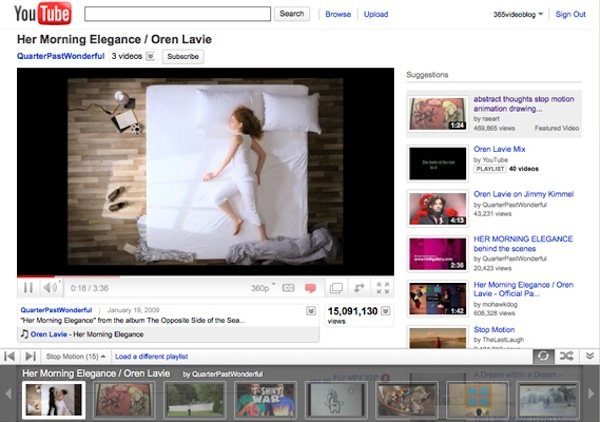The height and width of the screenshot is (422, 600).
Task: Toggle annotations with the red speech bubble icon
Action: pyautogui.click(x=310, y=288)
